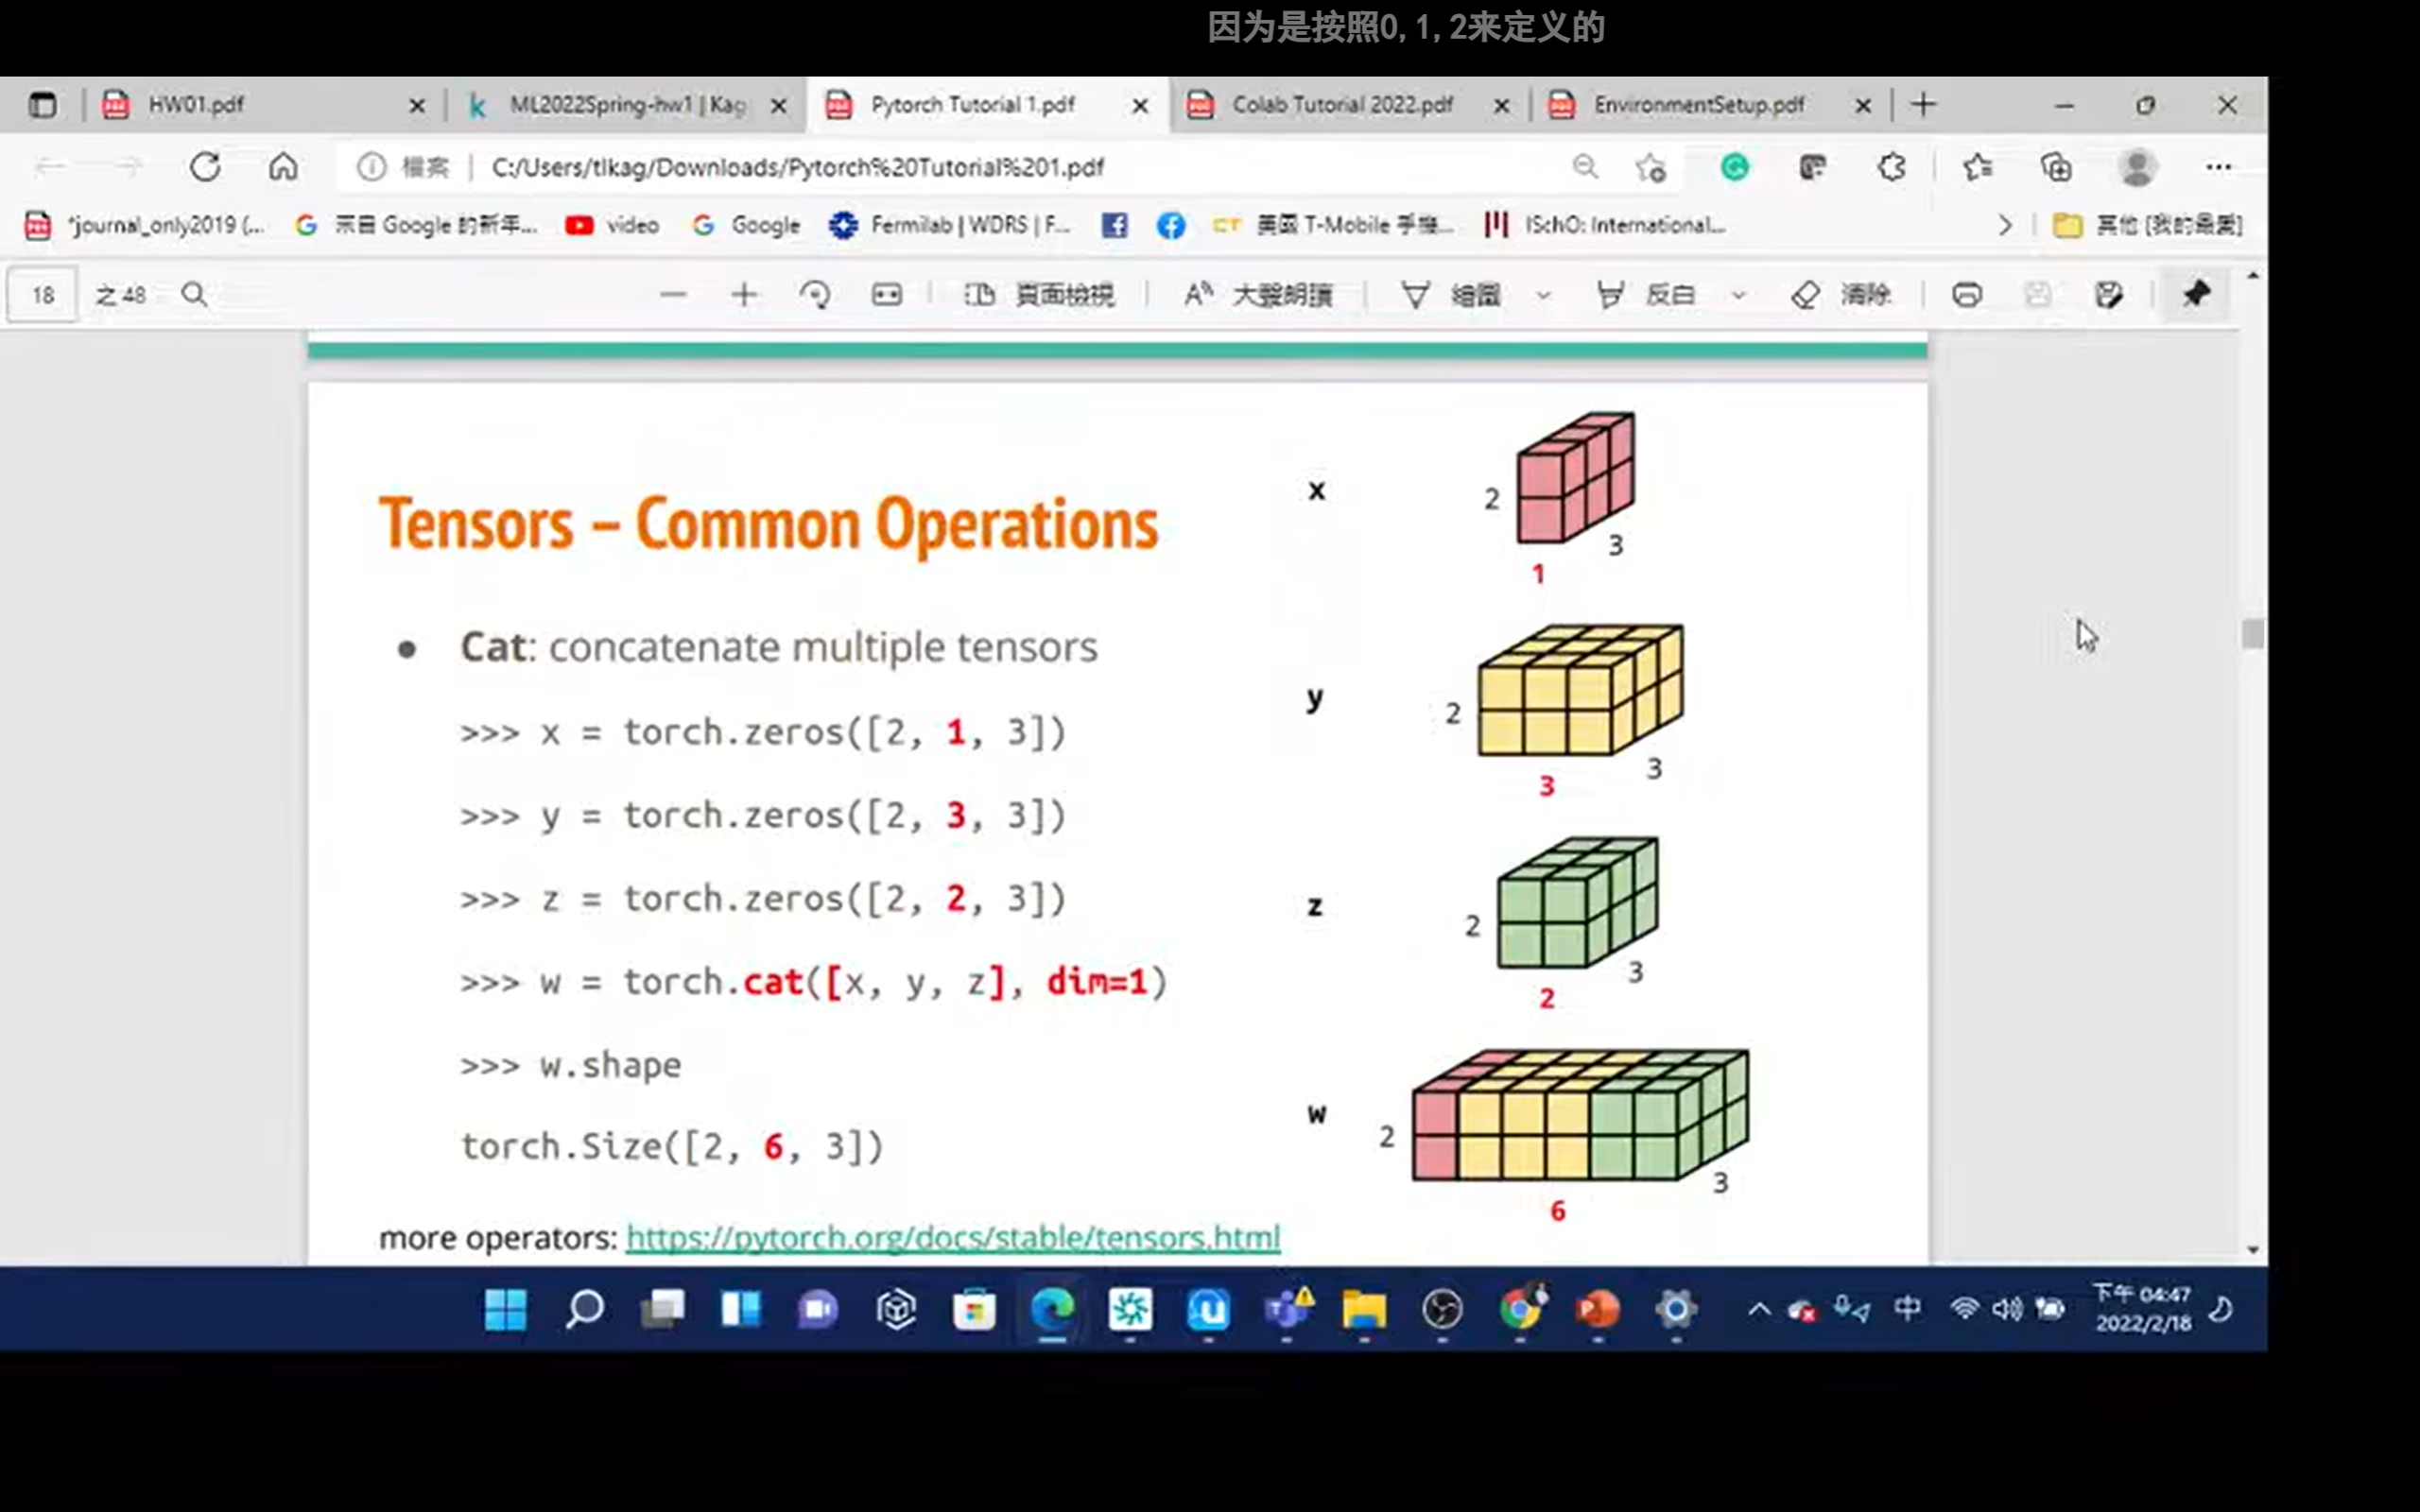Click the fit to page icon

coord(886,295)
